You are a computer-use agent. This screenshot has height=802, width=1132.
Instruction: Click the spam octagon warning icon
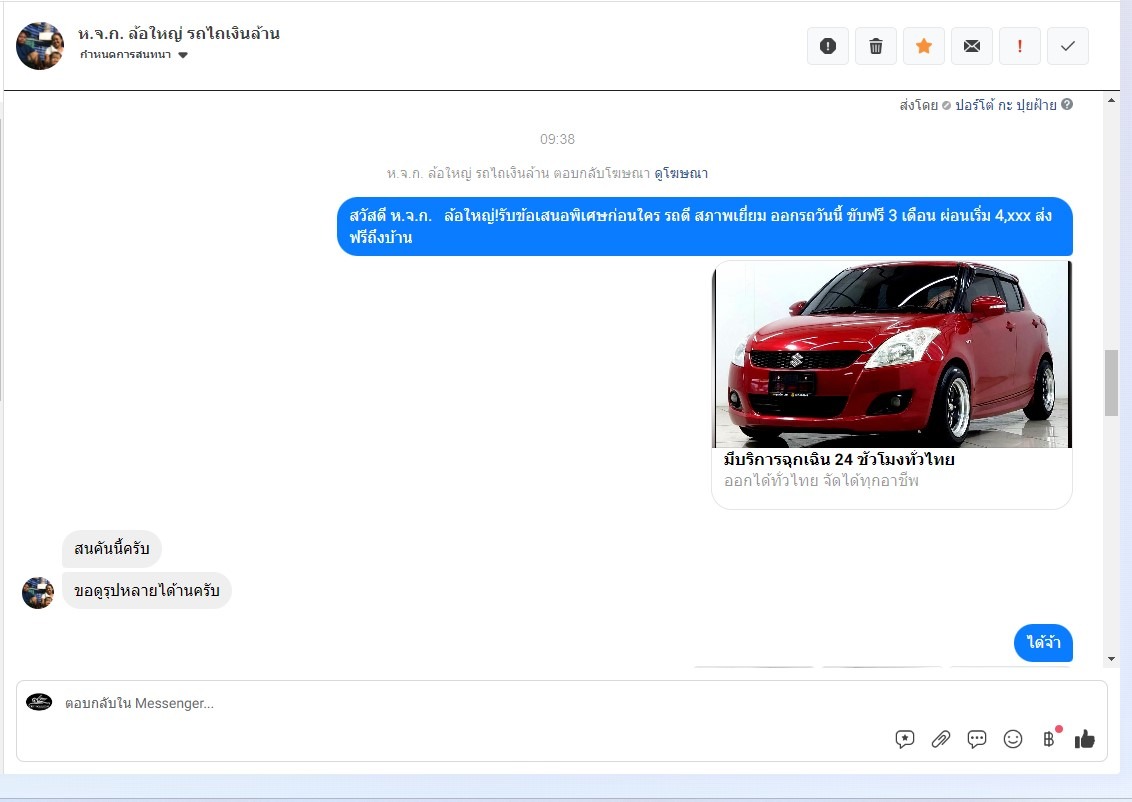click(x=827, y=46)
